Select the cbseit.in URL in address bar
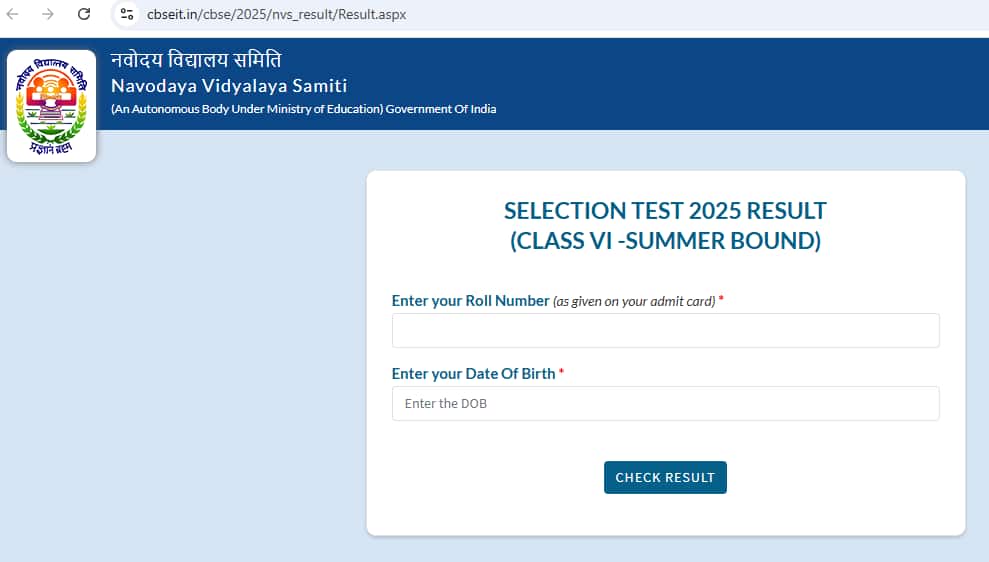Image resolution: width=989 pixels, height=562 pixels. coord(276,15)
